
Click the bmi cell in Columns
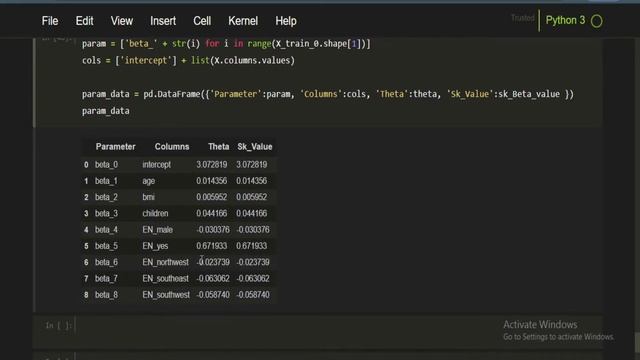pyautogui.click(x=149, y=197)
